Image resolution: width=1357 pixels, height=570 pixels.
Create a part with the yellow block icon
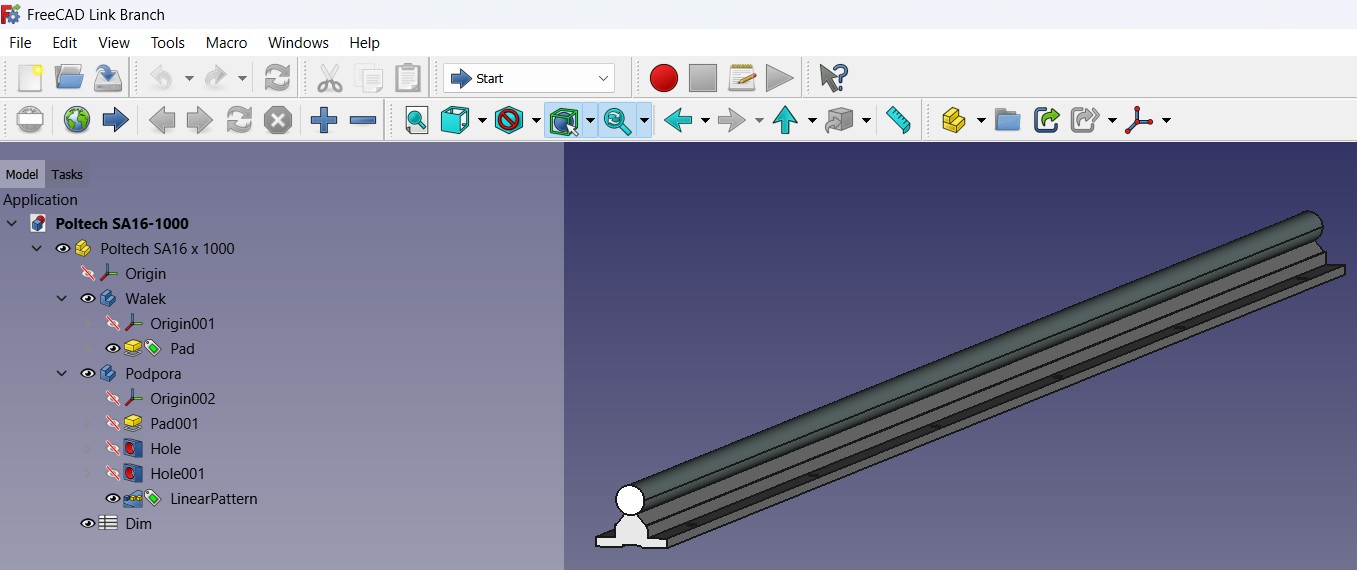coord(955,121)
